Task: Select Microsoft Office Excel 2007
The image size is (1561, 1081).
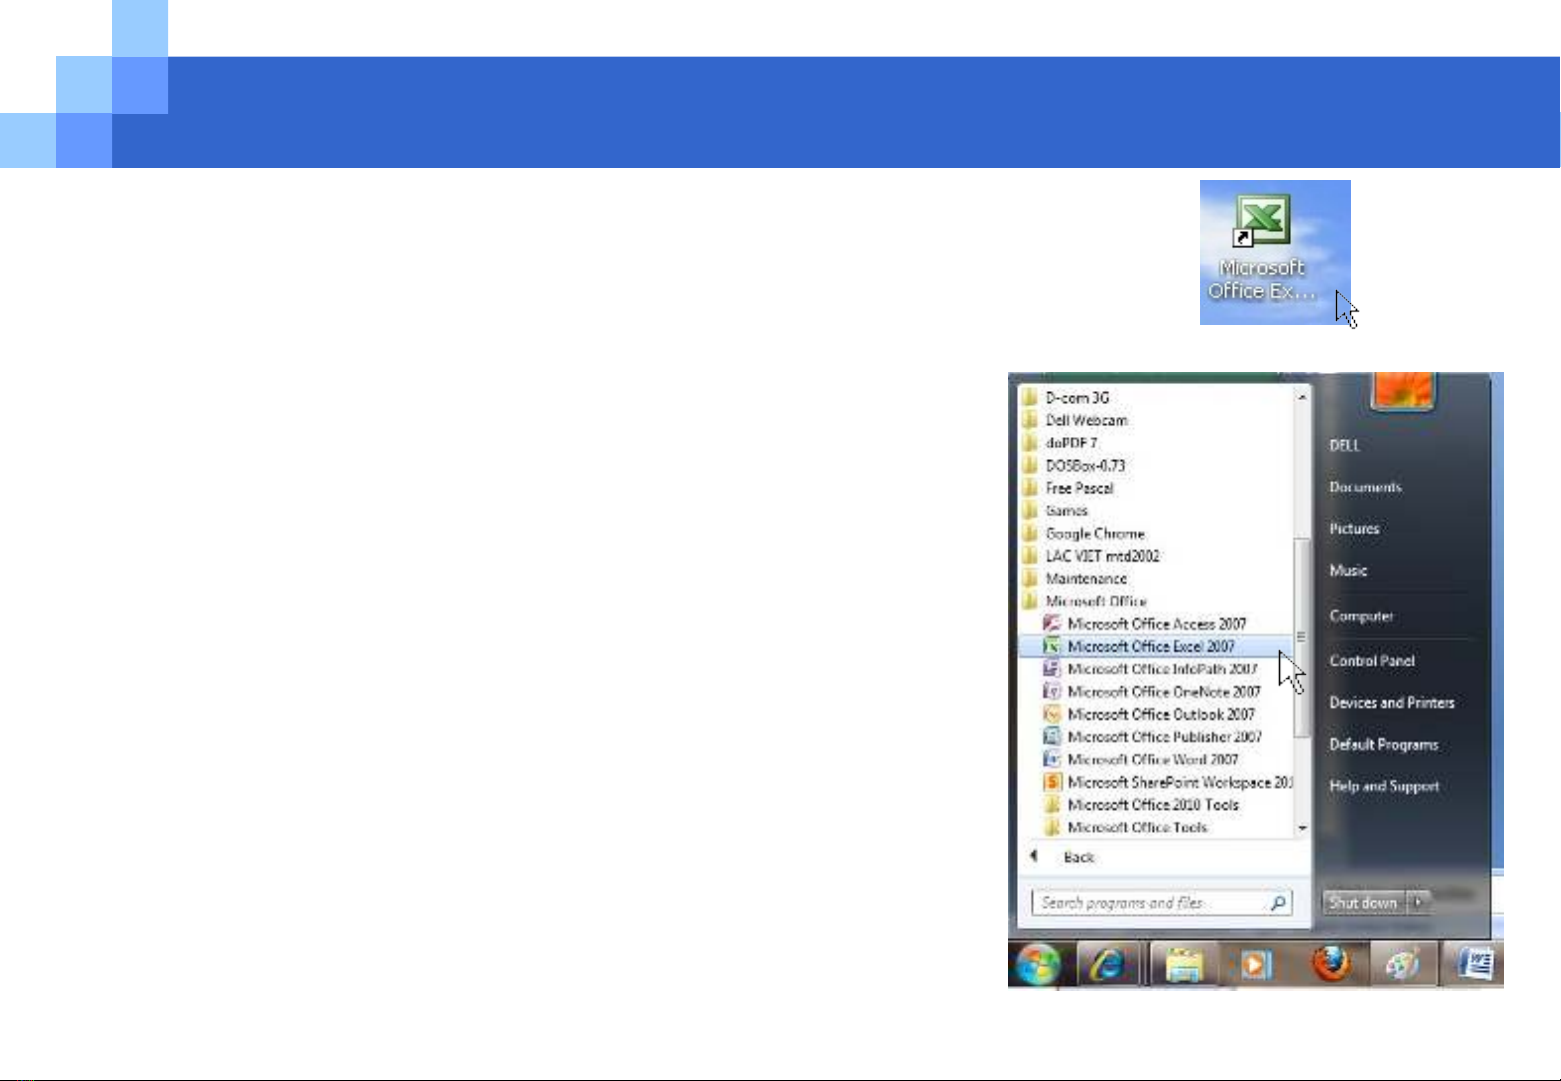Action: 1150,647
